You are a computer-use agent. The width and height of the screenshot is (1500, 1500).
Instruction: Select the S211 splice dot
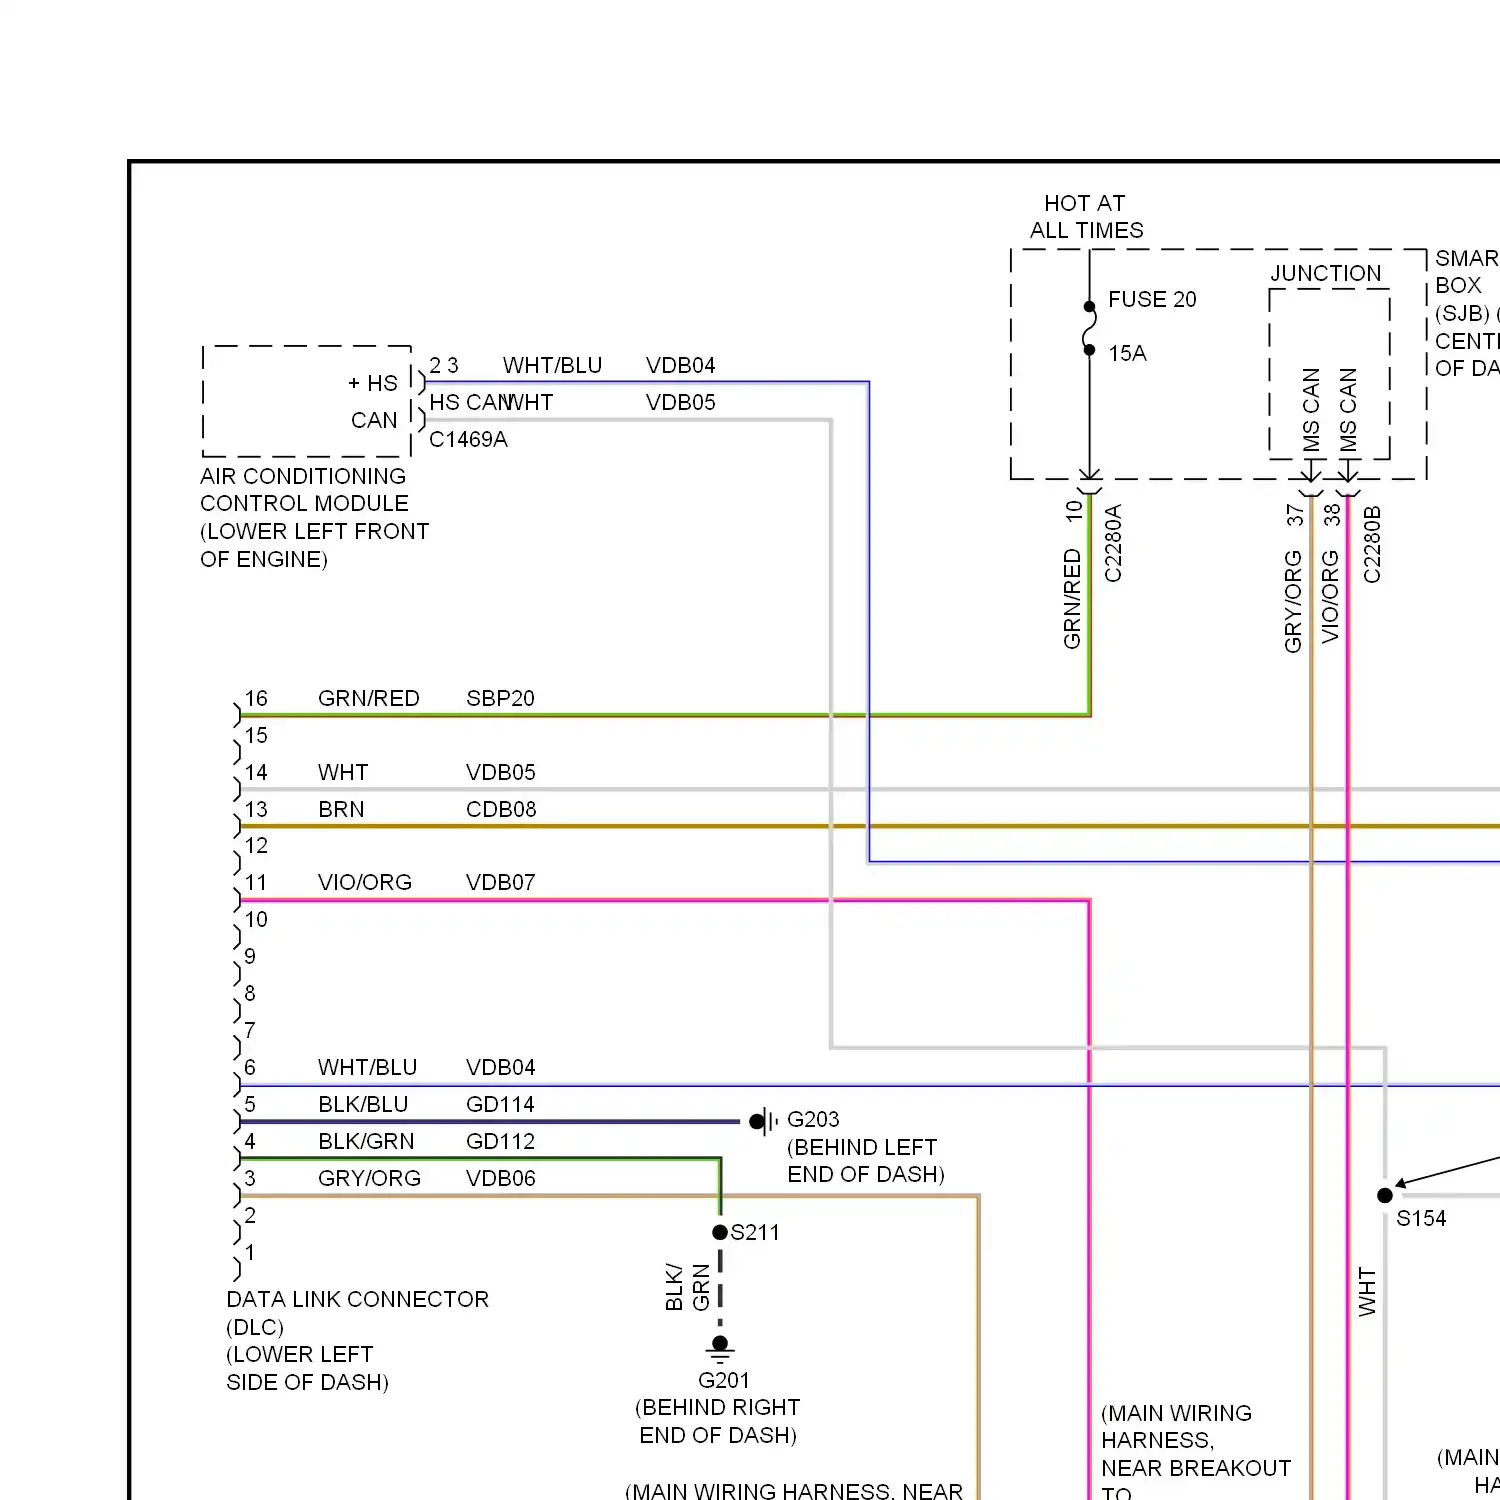pyautogui.click(x=720, y=1232)
